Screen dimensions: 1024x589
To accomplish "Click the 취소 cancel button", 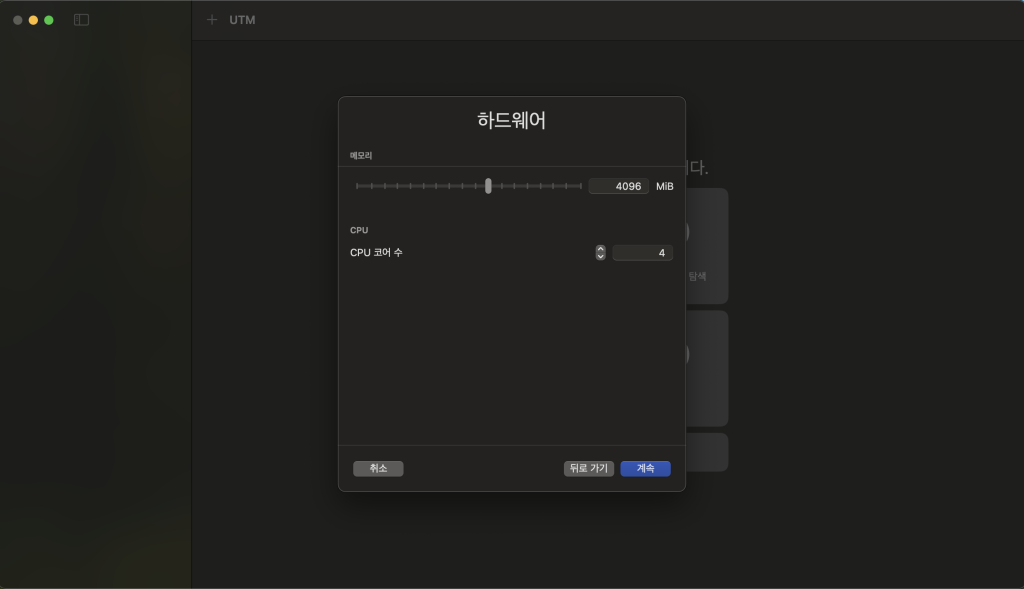I will [378, 468].
